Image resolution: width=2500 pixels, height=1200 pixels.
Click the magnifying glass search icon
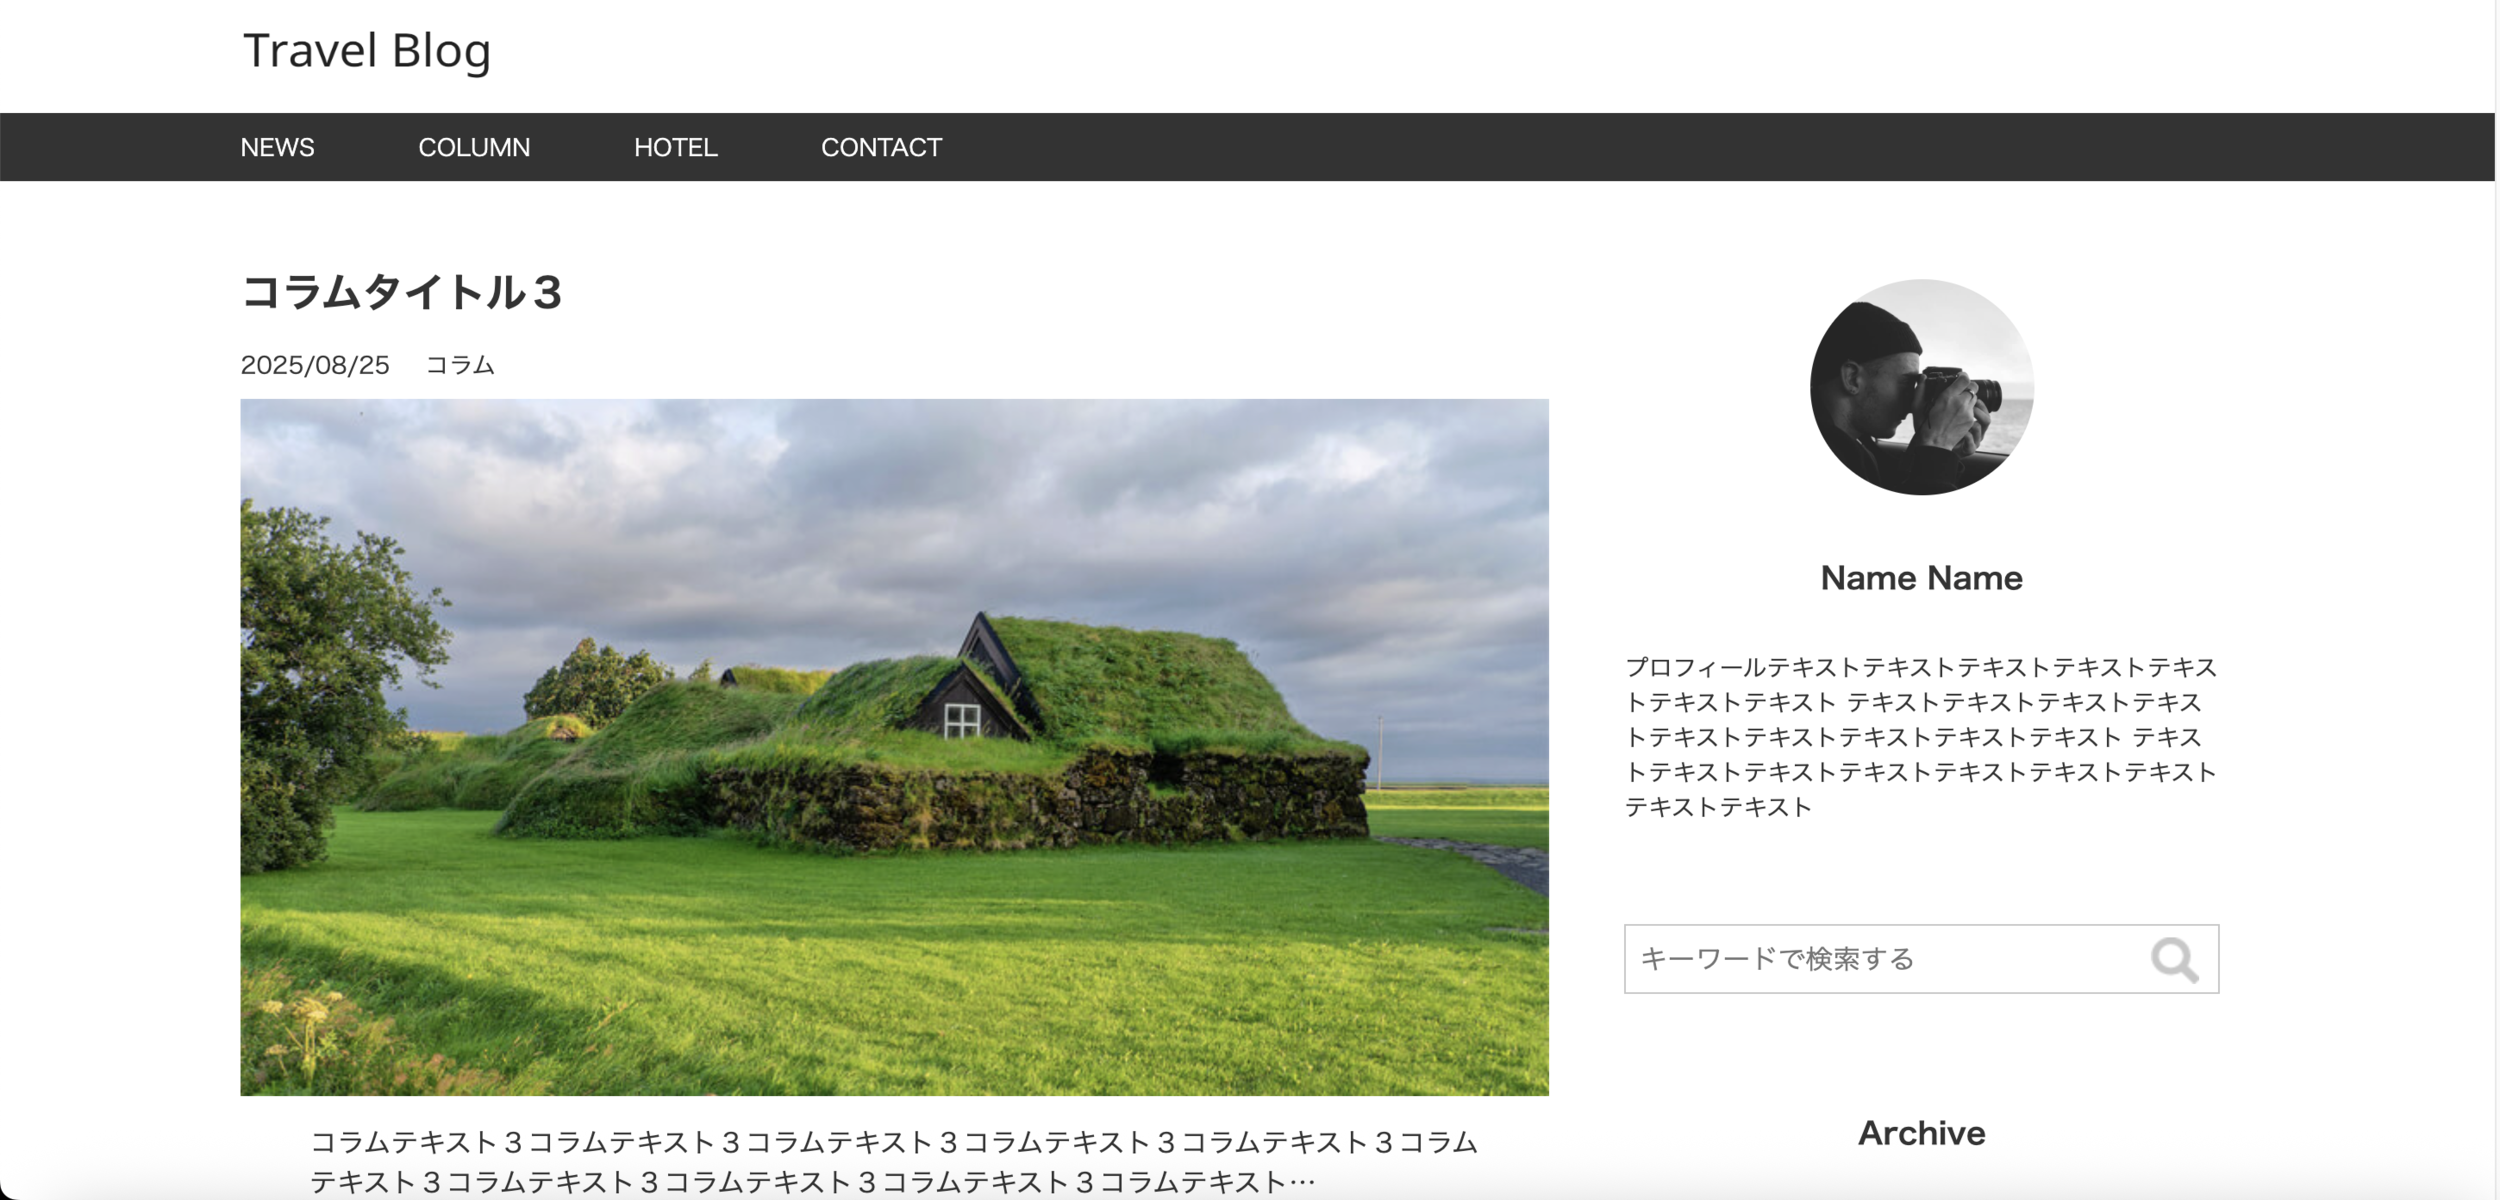[x=2173, y=959]
